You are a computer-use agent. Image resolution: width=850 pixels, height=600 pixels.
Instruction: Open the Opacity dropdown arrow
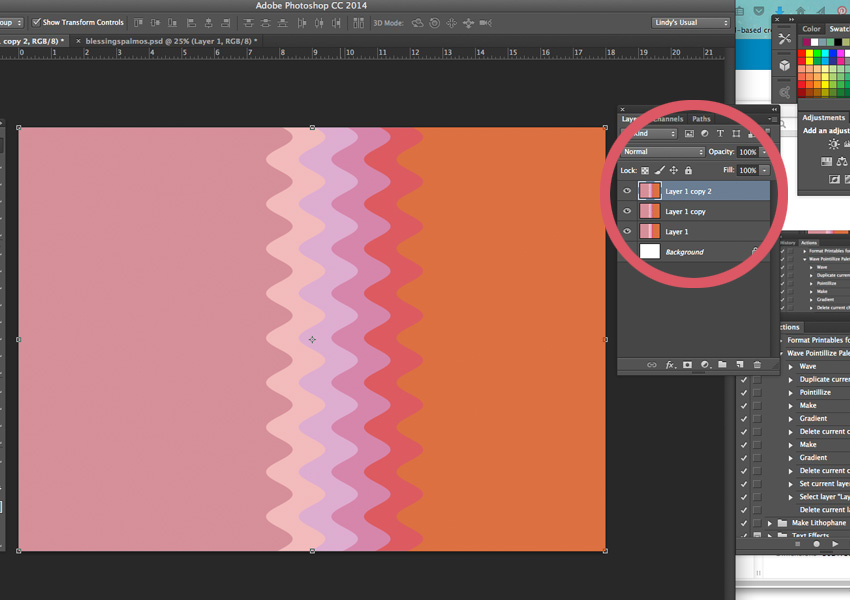coord(763,151)
